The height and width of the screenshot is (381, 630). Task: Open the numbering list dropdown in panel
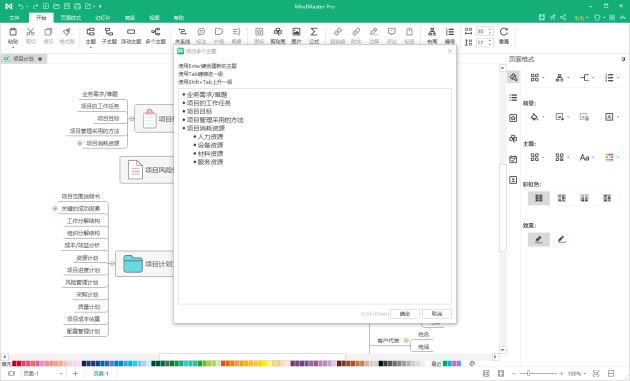[x=612, y=78]
